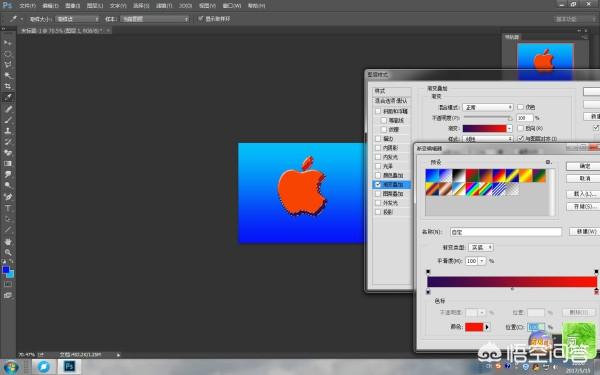Viewport: 600px width, 375px height.
Task: Change screen mode icon in toolbox
Action: [8, 295]
